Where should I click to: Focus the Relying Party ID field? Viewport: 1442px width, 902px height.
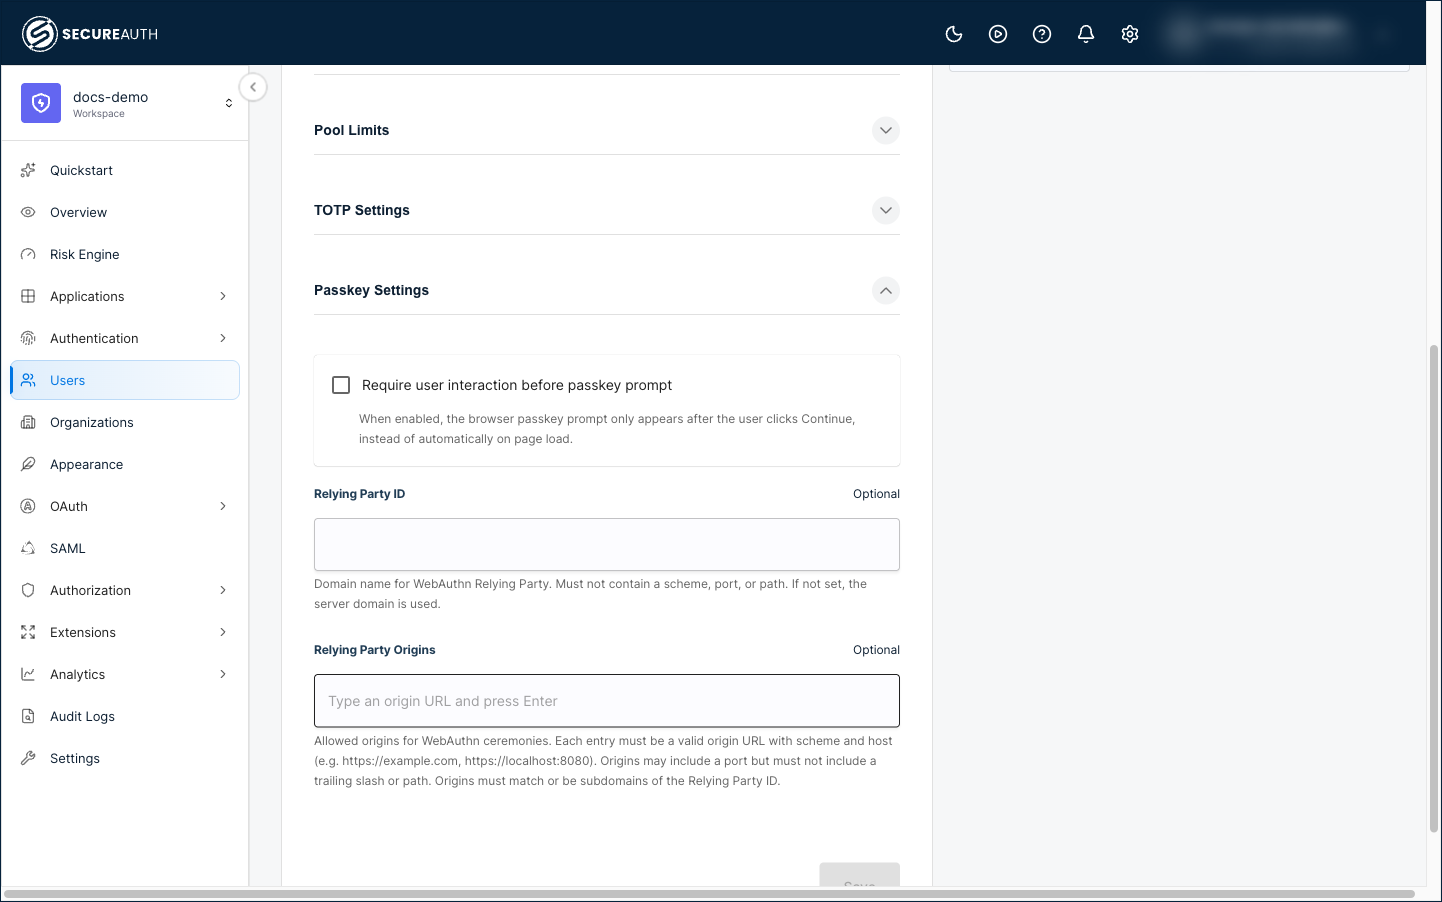[607, 544]
